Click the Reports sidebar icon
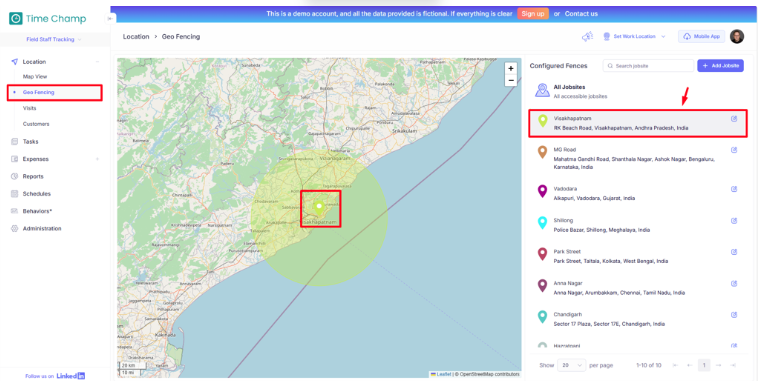 (x=14, y=176)
